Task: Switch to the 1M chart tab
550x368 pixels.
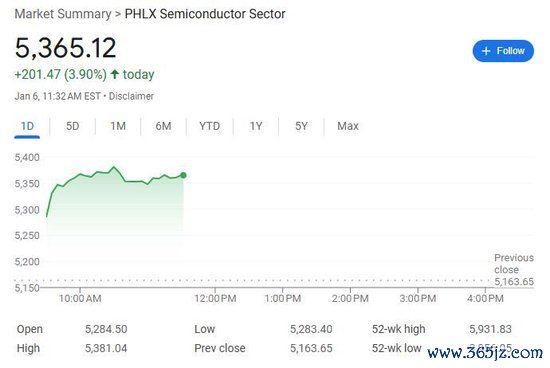Action: click(118, 126)
